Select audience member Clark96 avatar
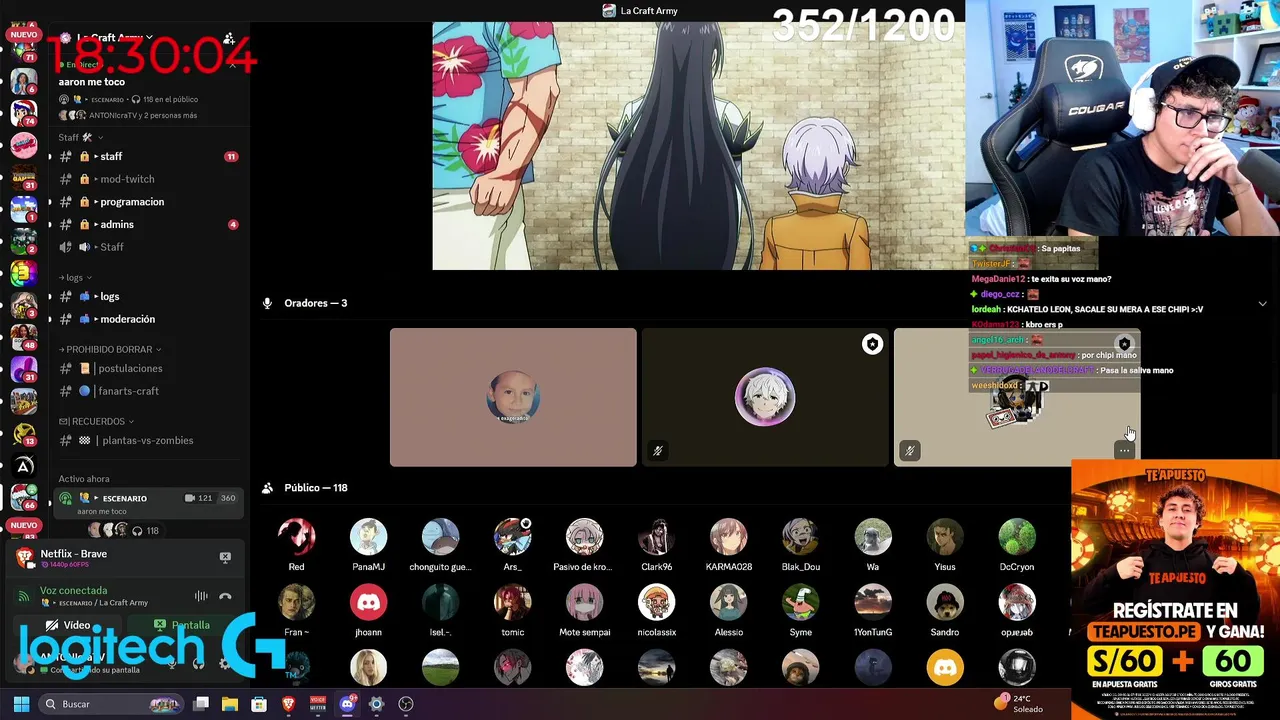 (656, 537)
